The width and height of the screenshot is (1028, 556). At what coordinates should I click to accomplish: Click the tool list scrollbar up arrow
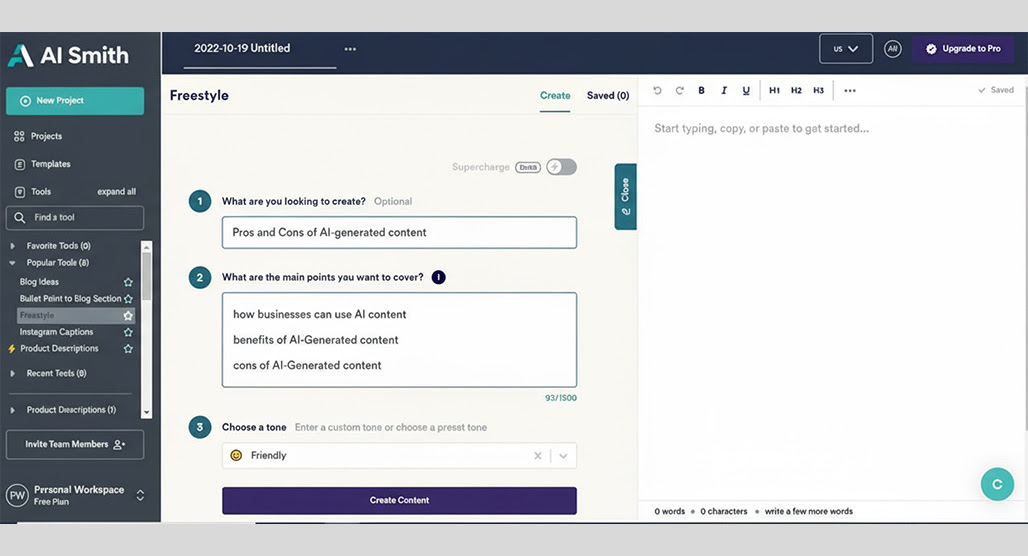coord(147,247)
